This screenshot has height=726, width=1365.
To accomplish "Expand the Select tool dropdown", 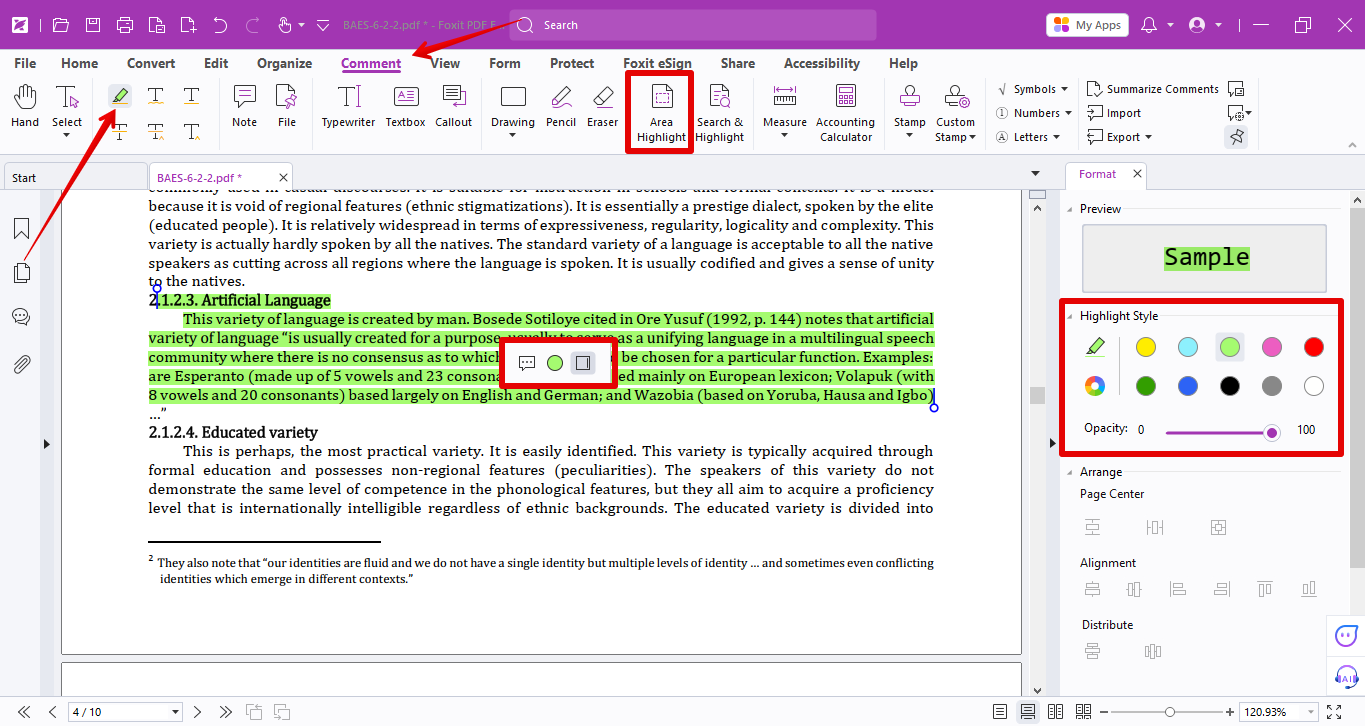I will pyautogui.click(x=67, y=136).
